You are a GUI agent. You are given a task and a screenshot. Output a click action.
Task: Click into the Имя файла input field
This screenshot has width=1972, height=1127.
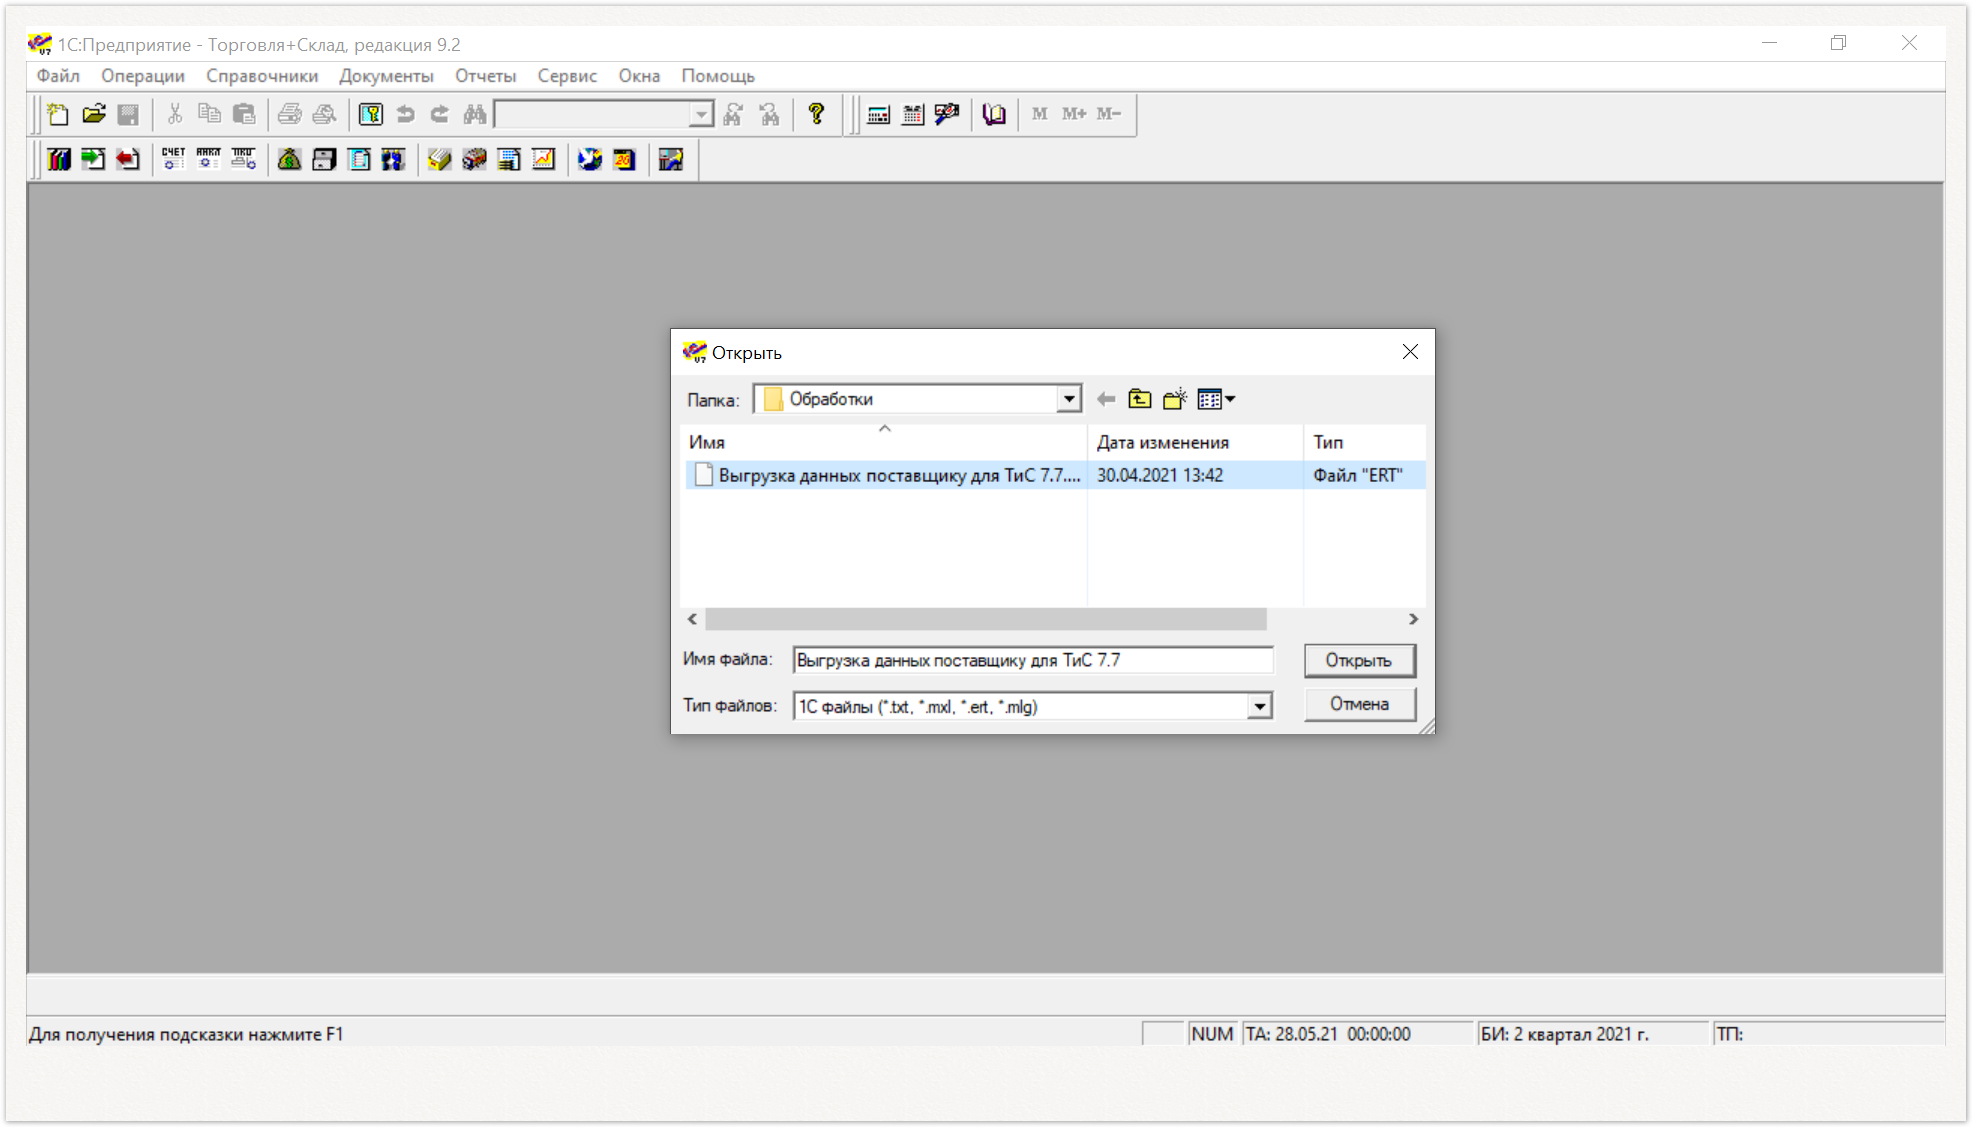[x=1033, y=660]
